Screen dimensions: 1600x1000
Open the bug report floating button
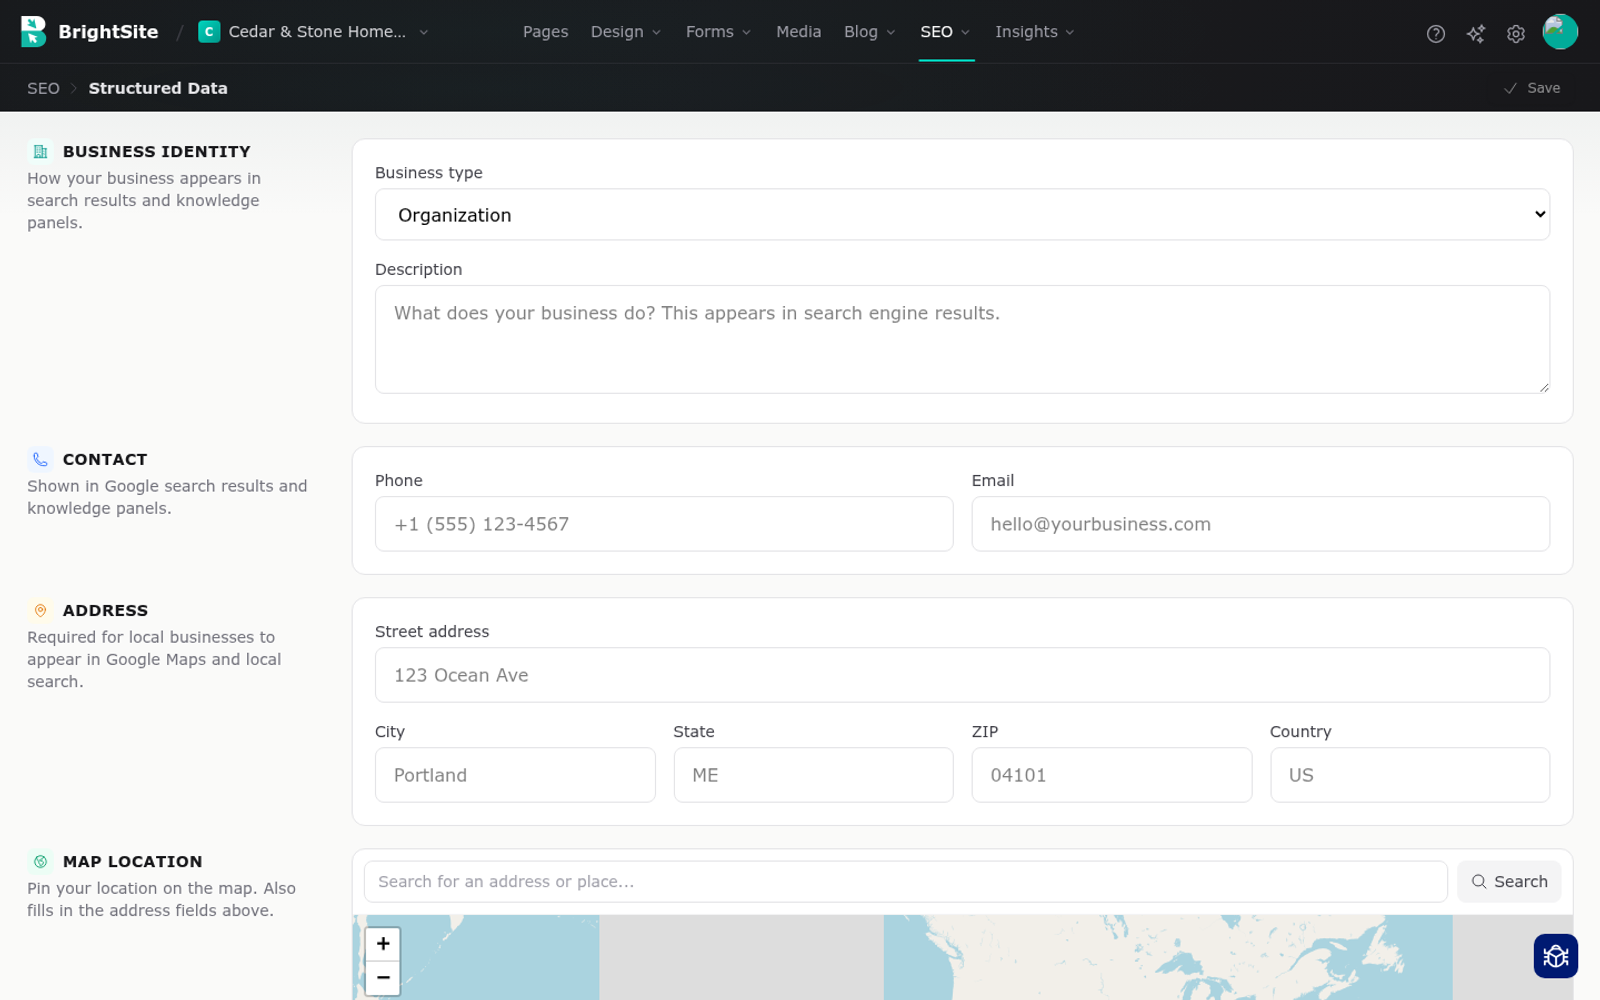point(1556,956)
